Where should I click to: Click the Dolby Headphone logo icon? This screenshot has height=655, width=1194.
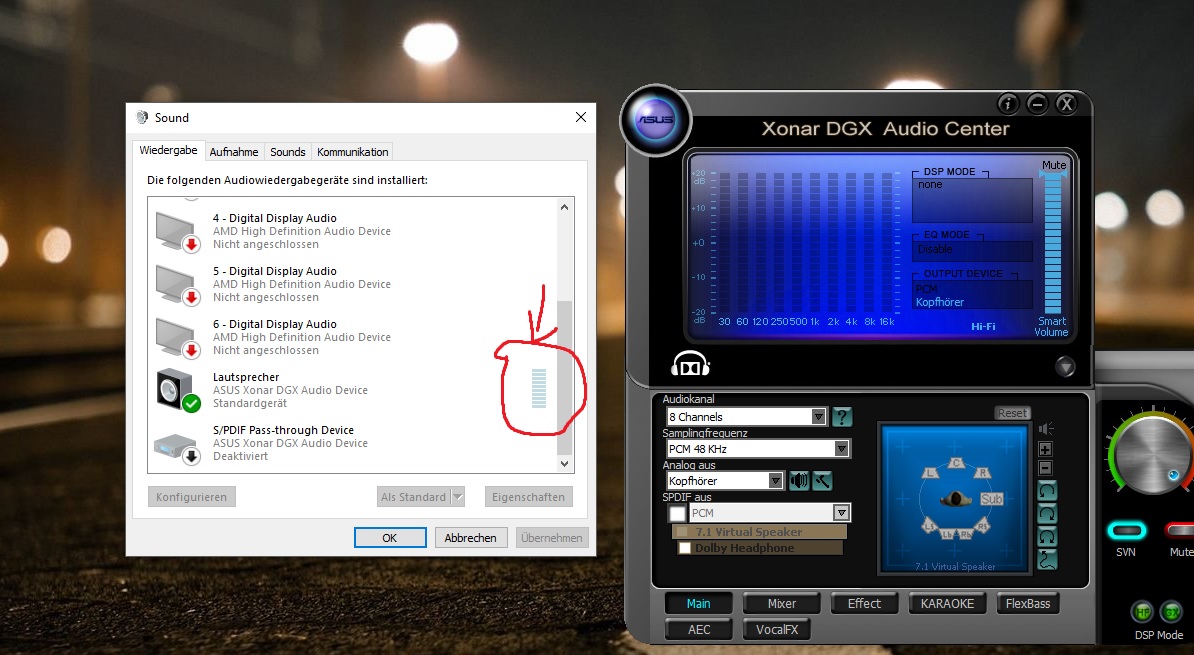pyautogui.click(x=690, y=364)
